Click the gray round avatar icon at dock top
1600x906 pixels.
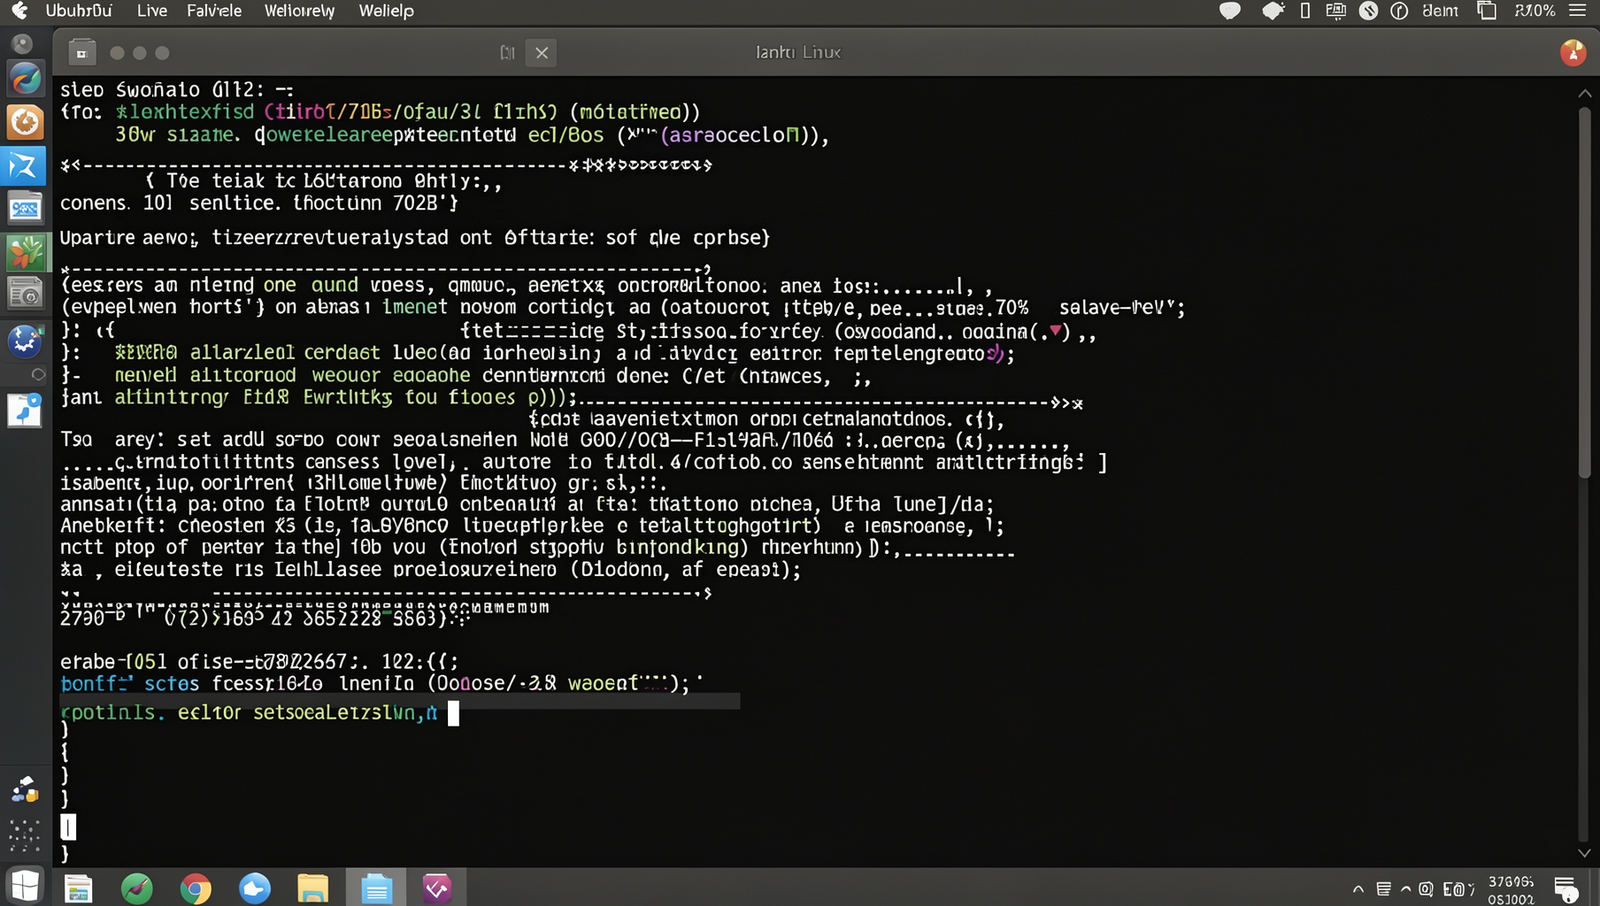pyautogui.click(x=22, y=44)
